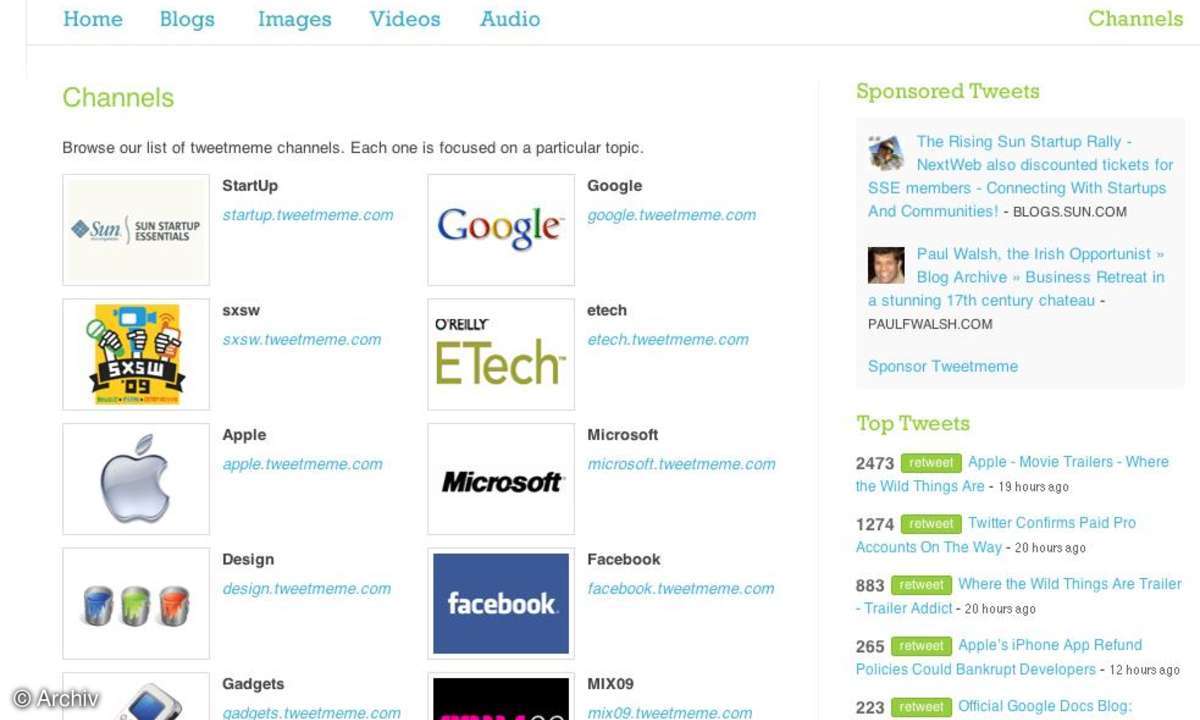
Task: Retweet Apple's iPhone App Refund tweet
Action: pos(921,646)
